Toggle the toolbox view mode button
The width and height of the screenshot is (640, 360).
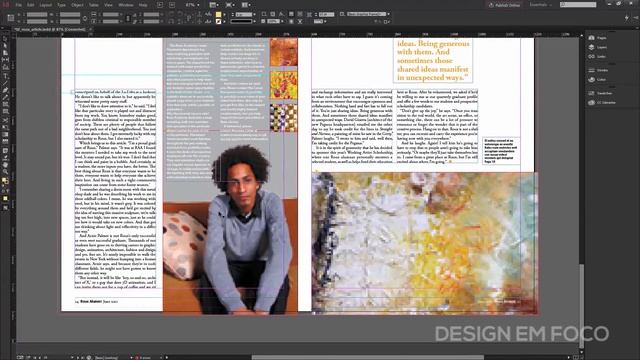coord(5,208)
